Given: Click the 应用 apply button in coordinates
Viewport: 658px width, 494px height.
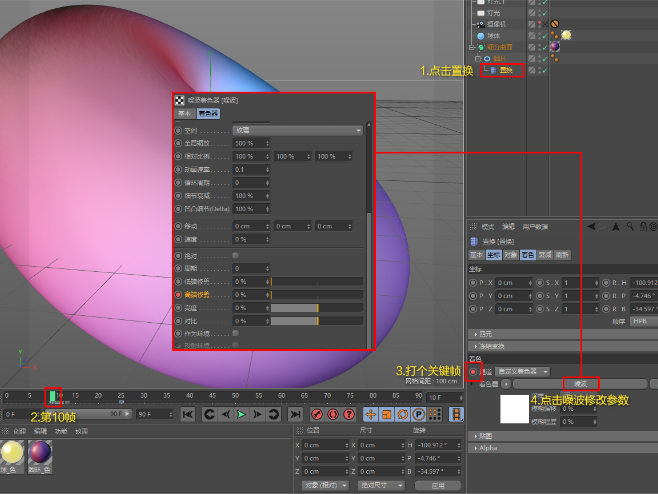Looking at the screenshot, I should coord(437,485).
